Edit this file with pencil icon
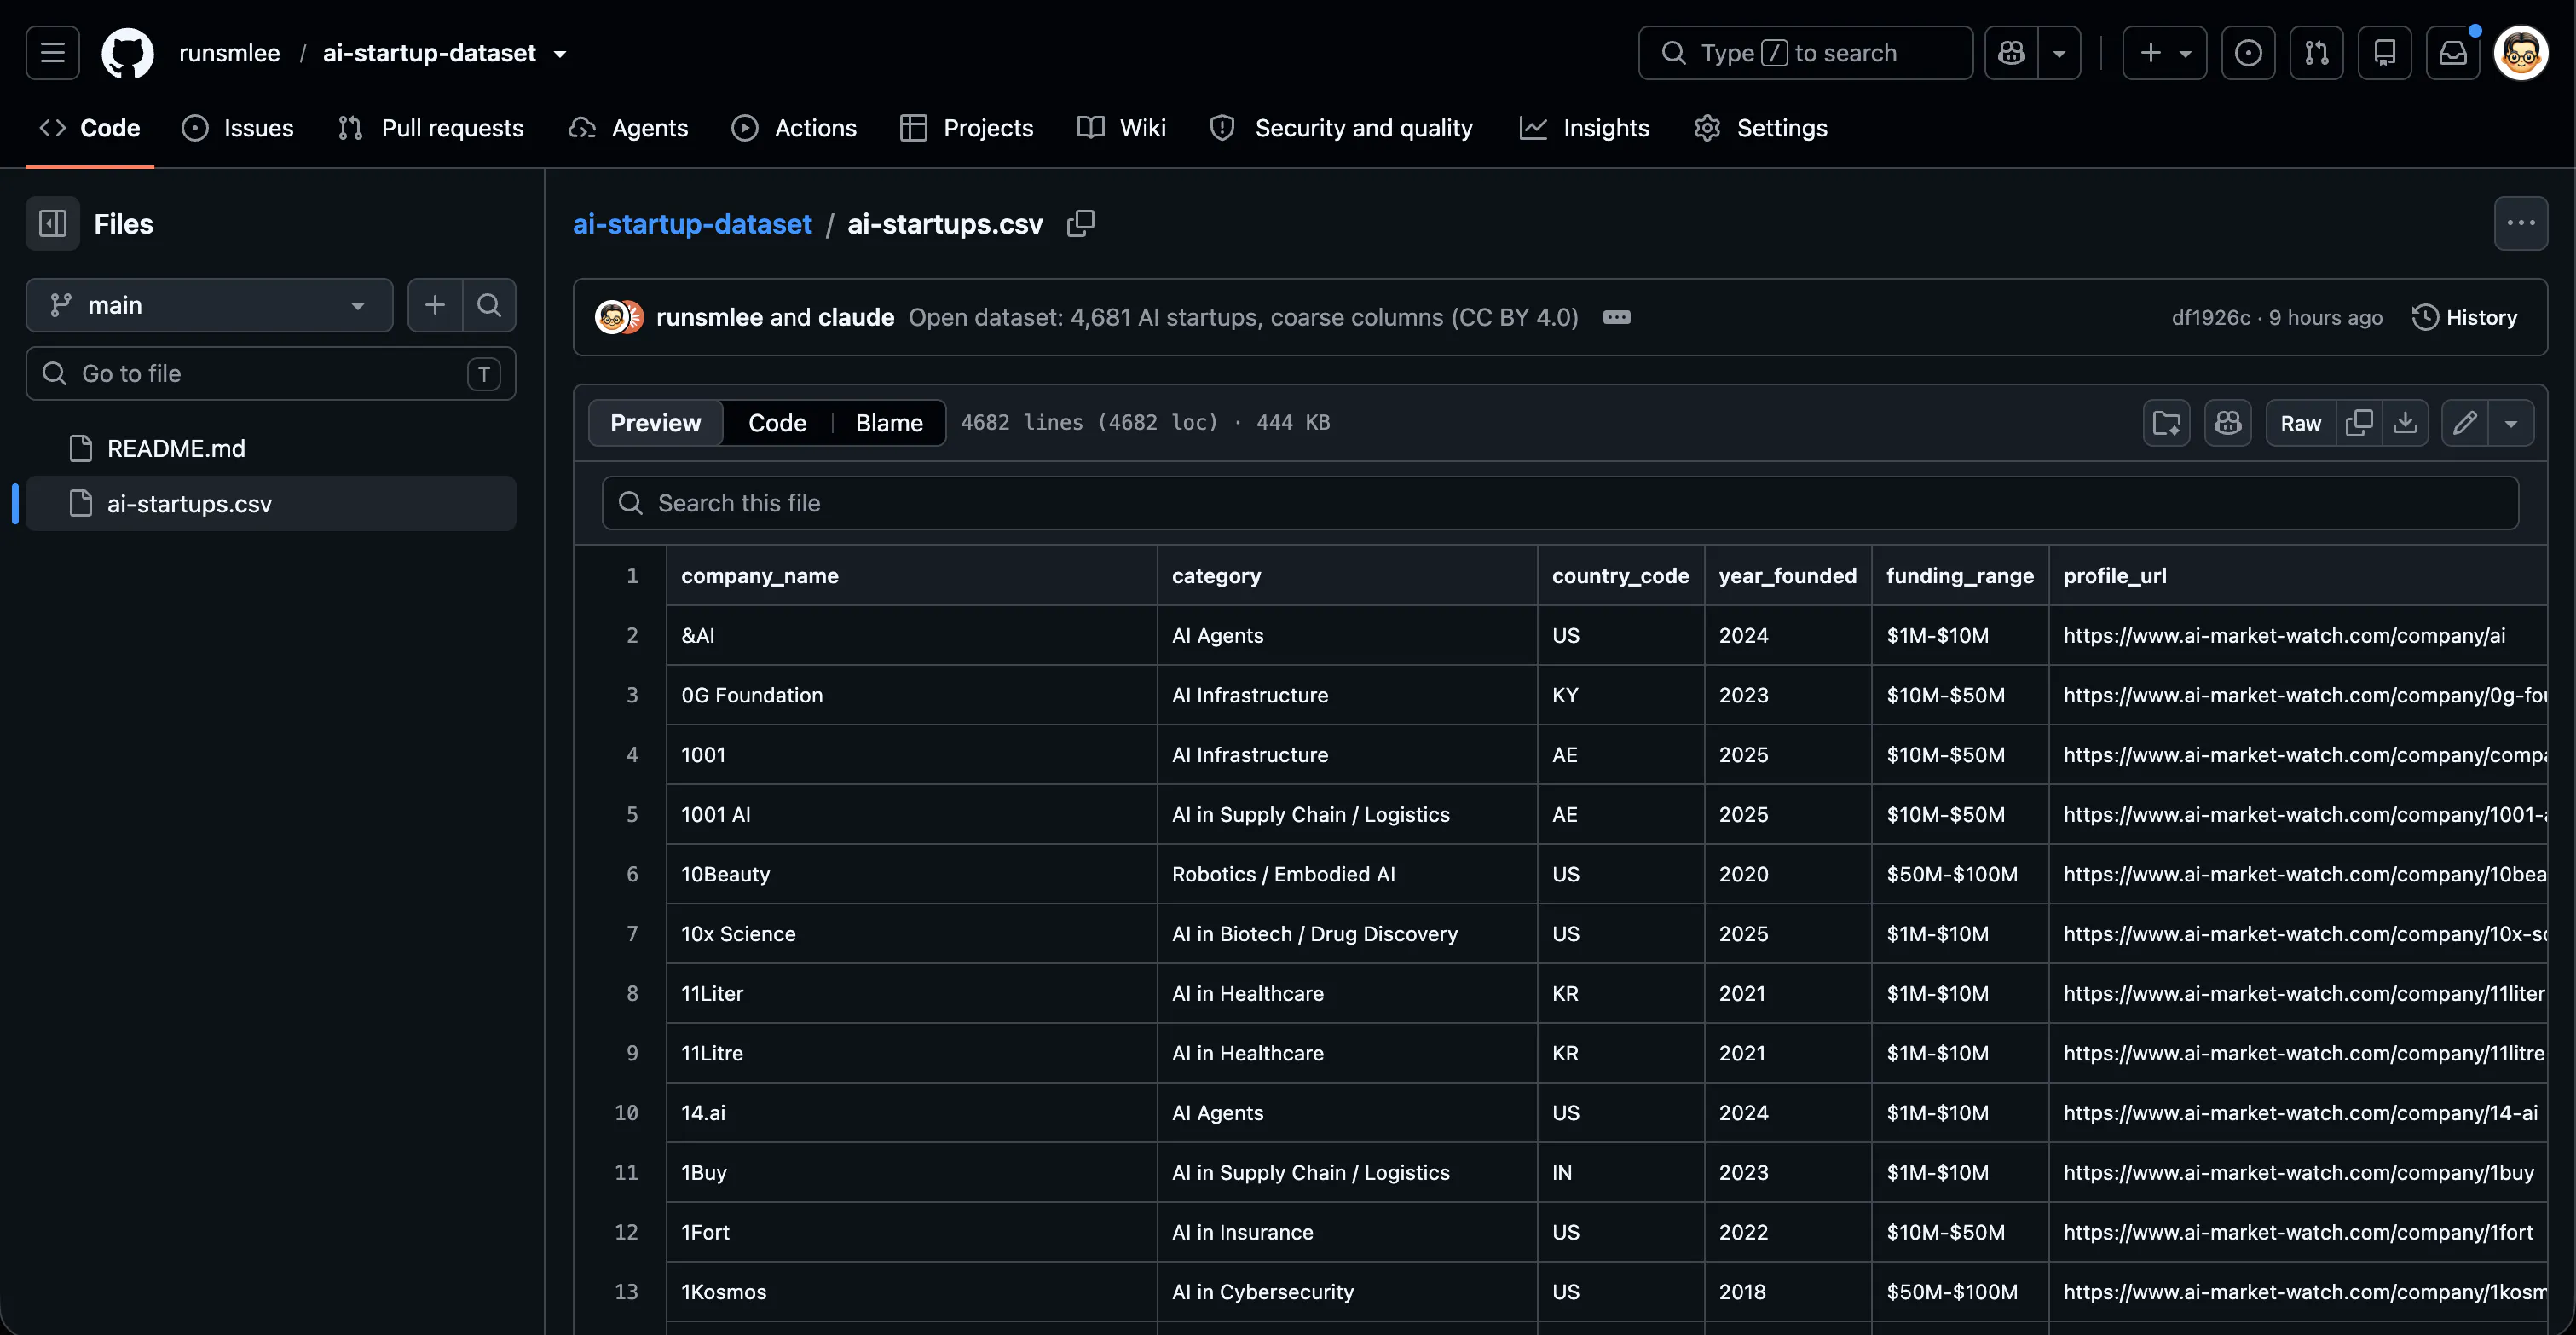This screenshot has width=2576, height=1335. (2464, 423)
